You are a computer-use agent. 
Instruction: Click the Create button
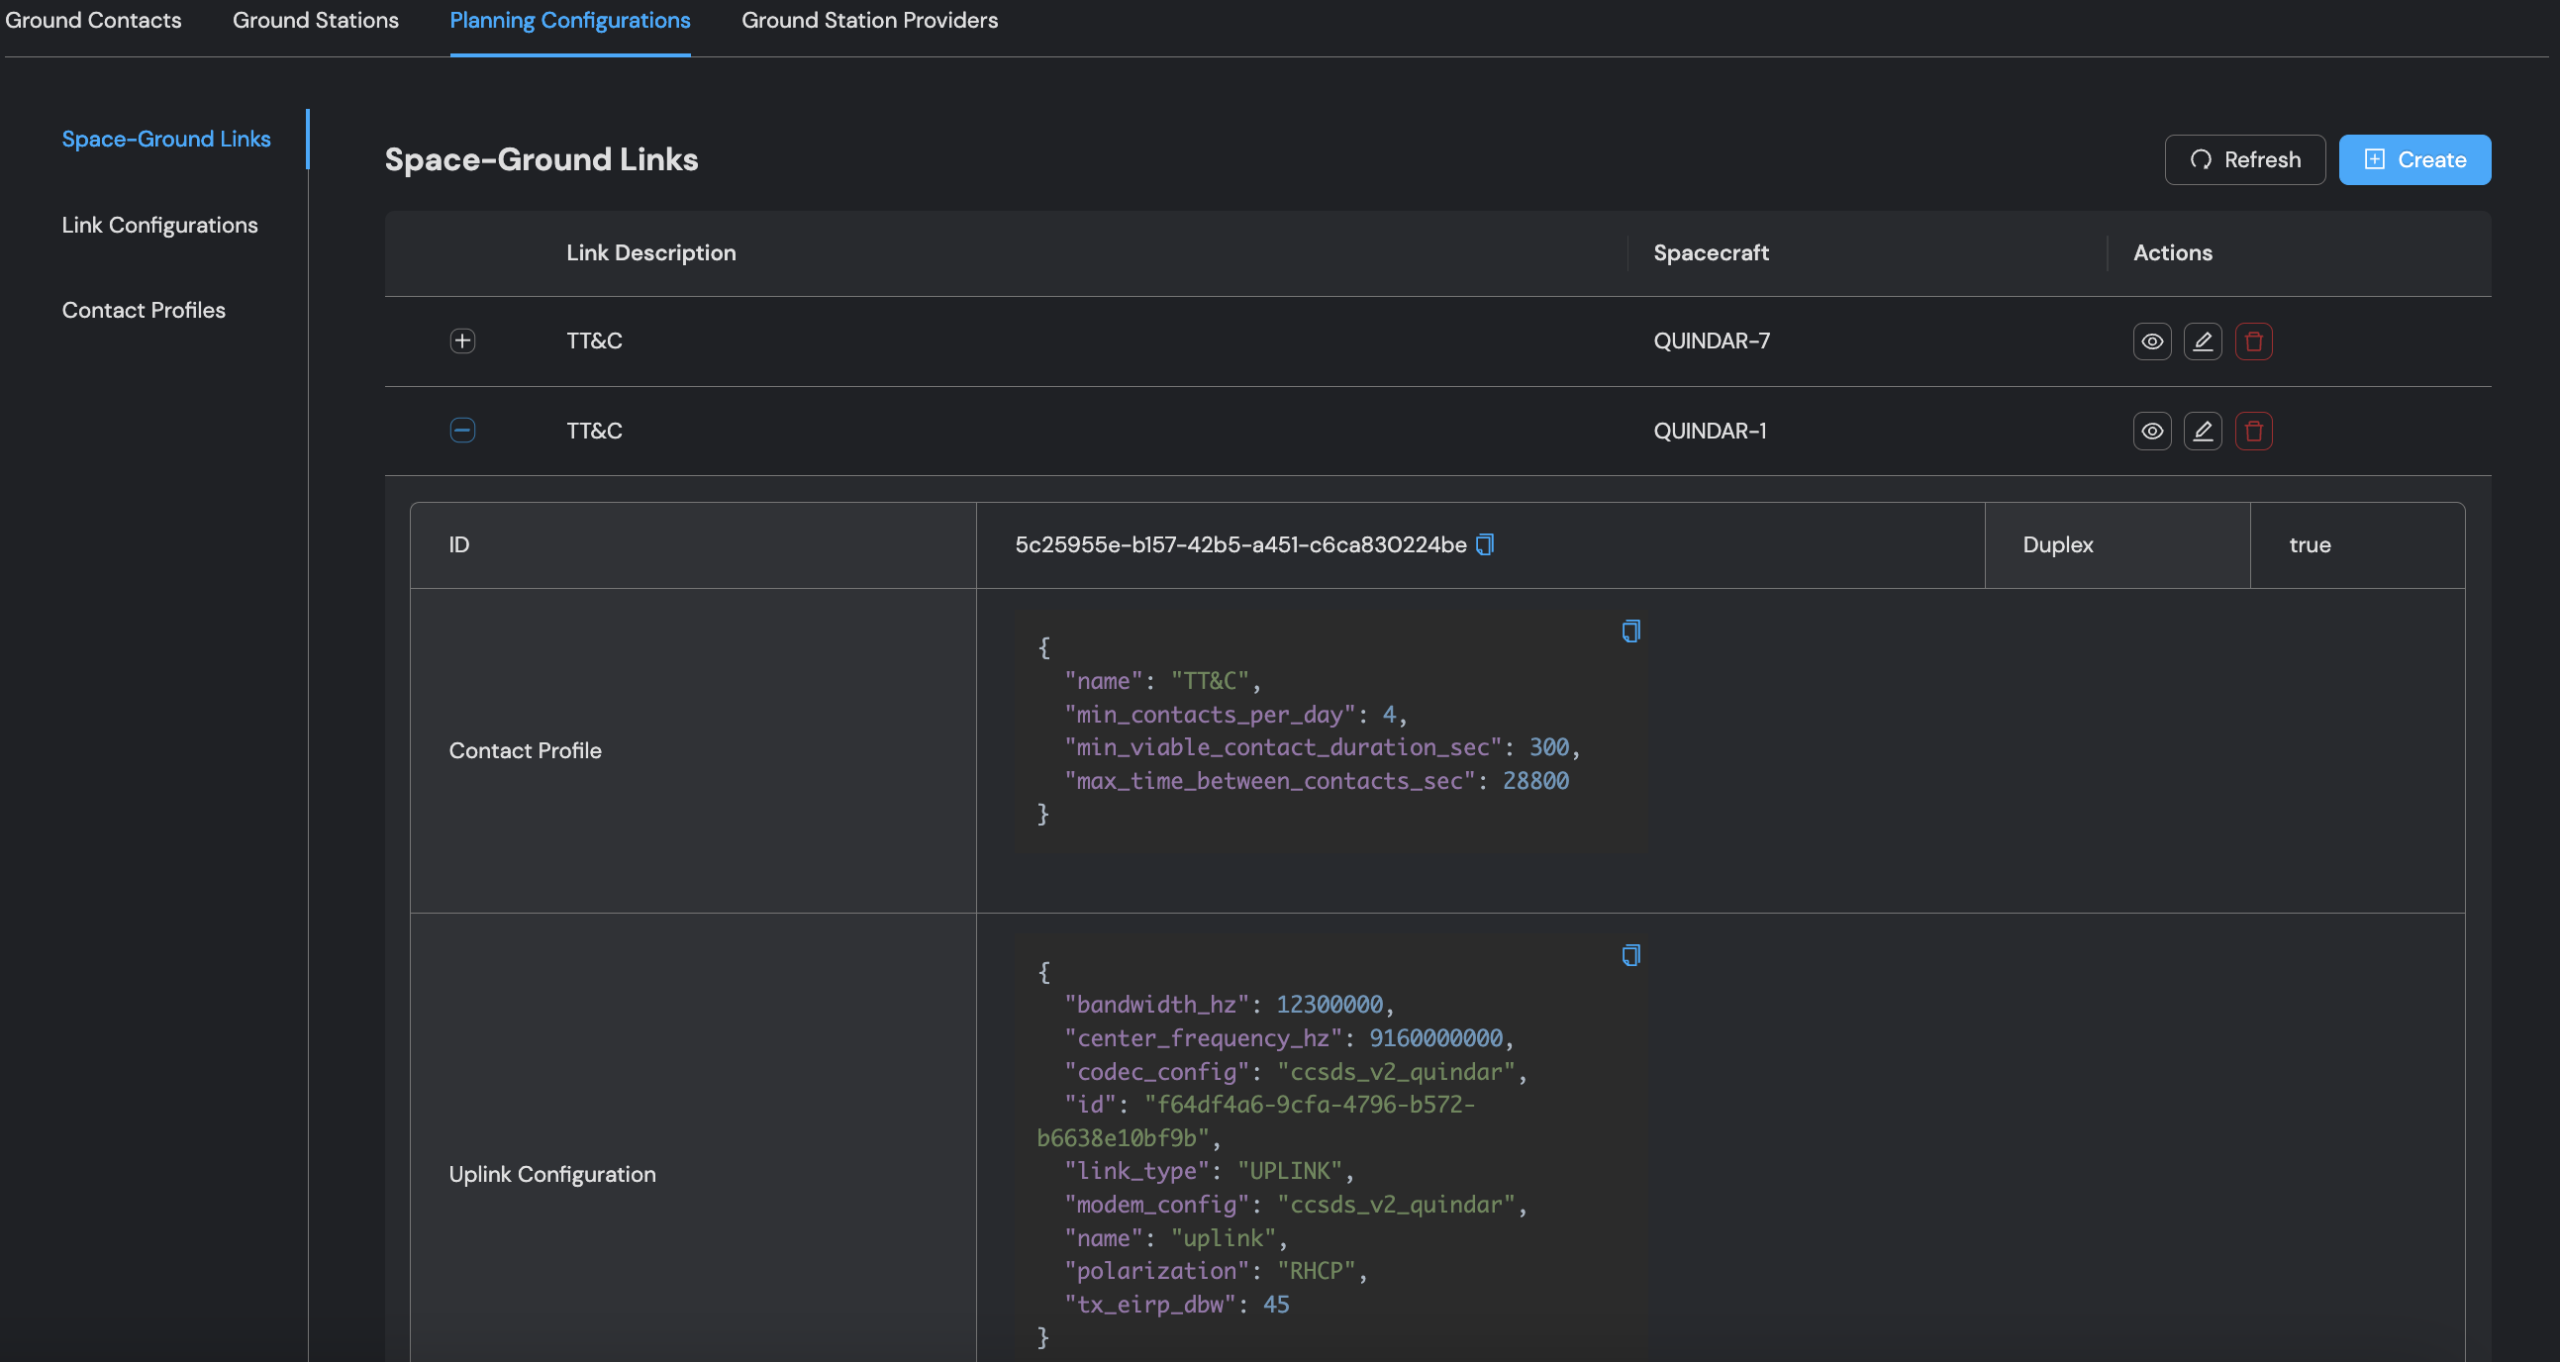[x=2414, y=160]
